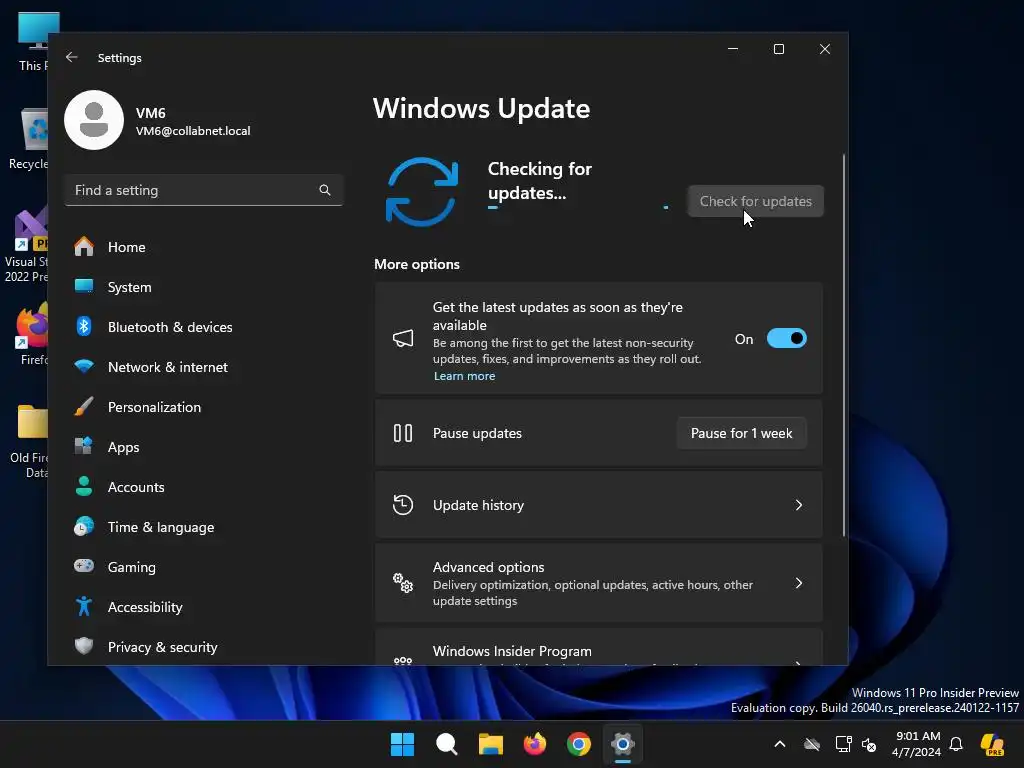Click the taskbar clock showing 9:01 AM
The image size is (1024, 768).
(918, 744)
